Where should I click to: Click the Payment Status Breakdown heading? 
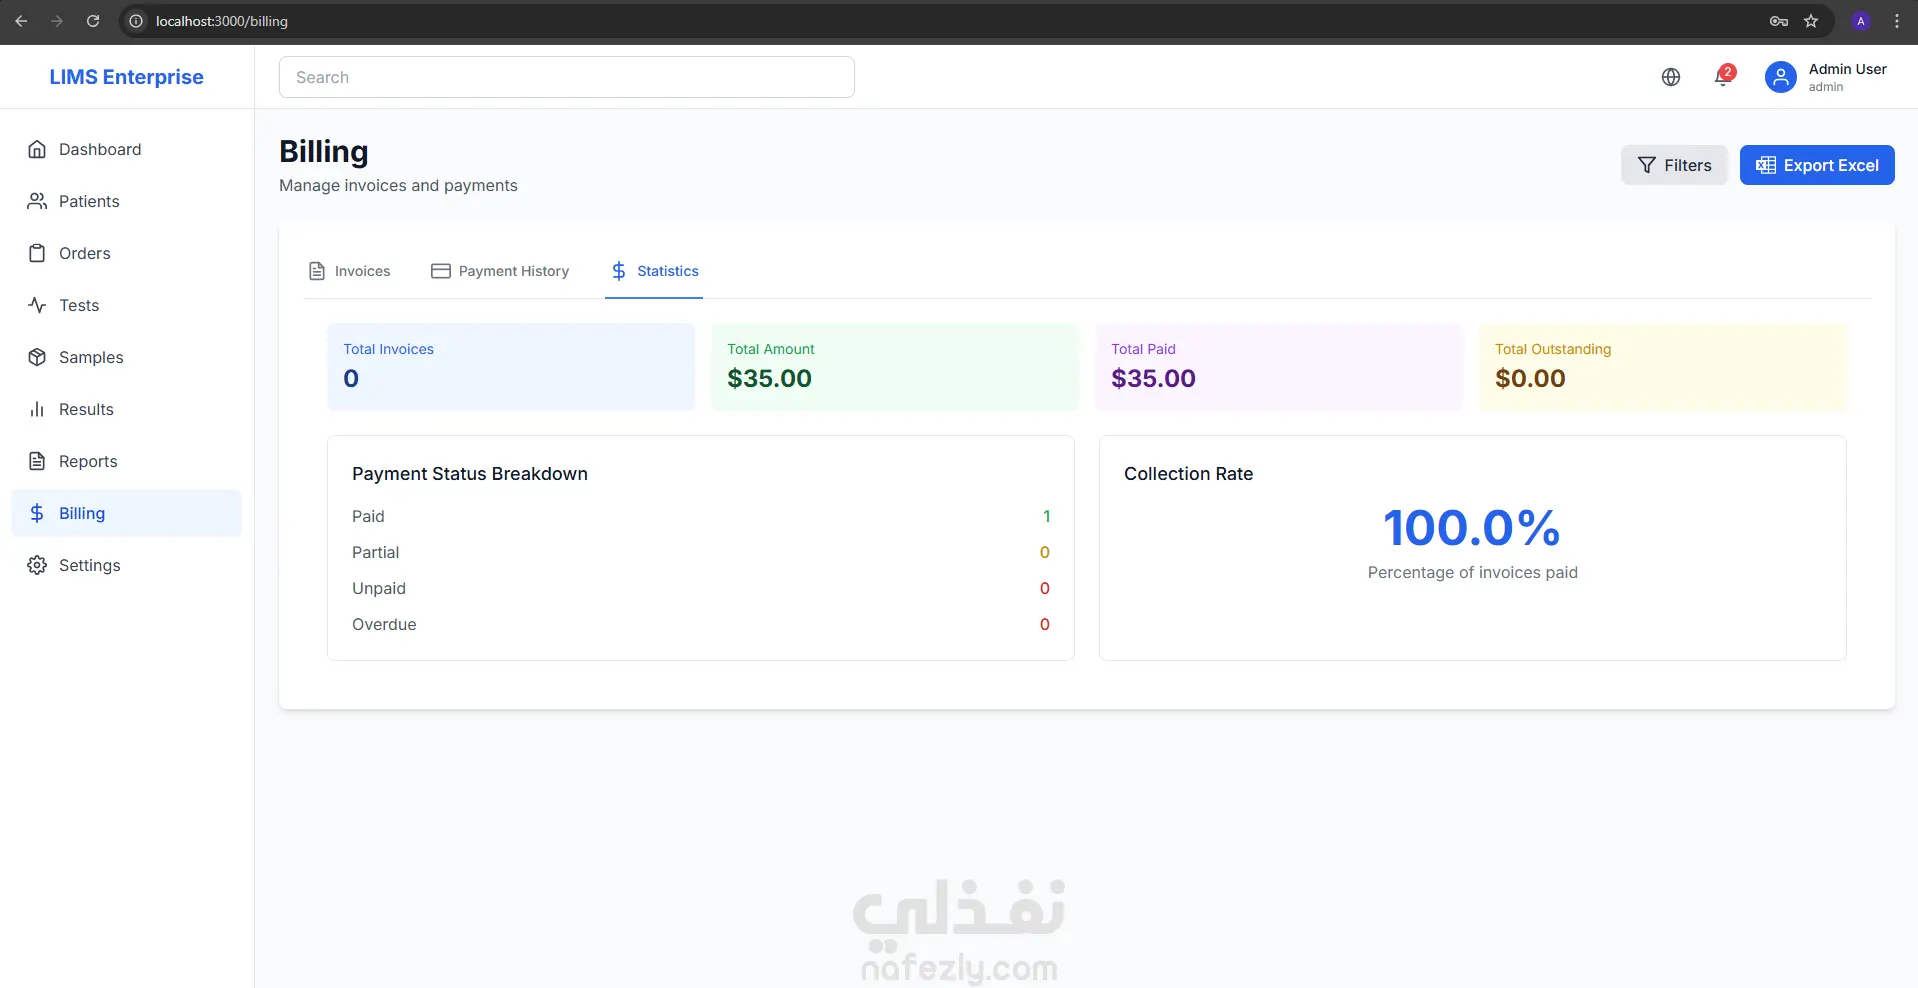pos(470,474)
